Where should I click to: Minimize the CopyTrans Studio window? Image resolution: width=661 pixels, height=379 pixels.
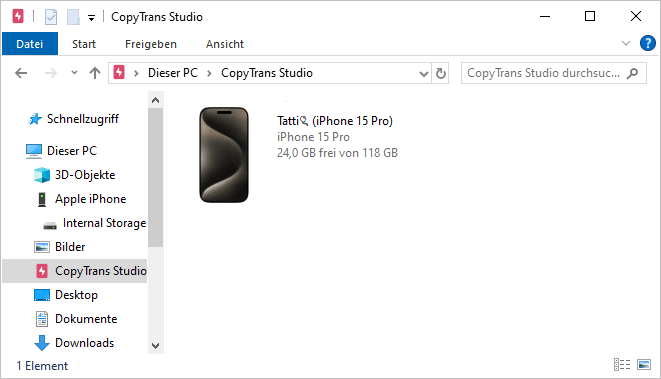[x=545, y=17]
